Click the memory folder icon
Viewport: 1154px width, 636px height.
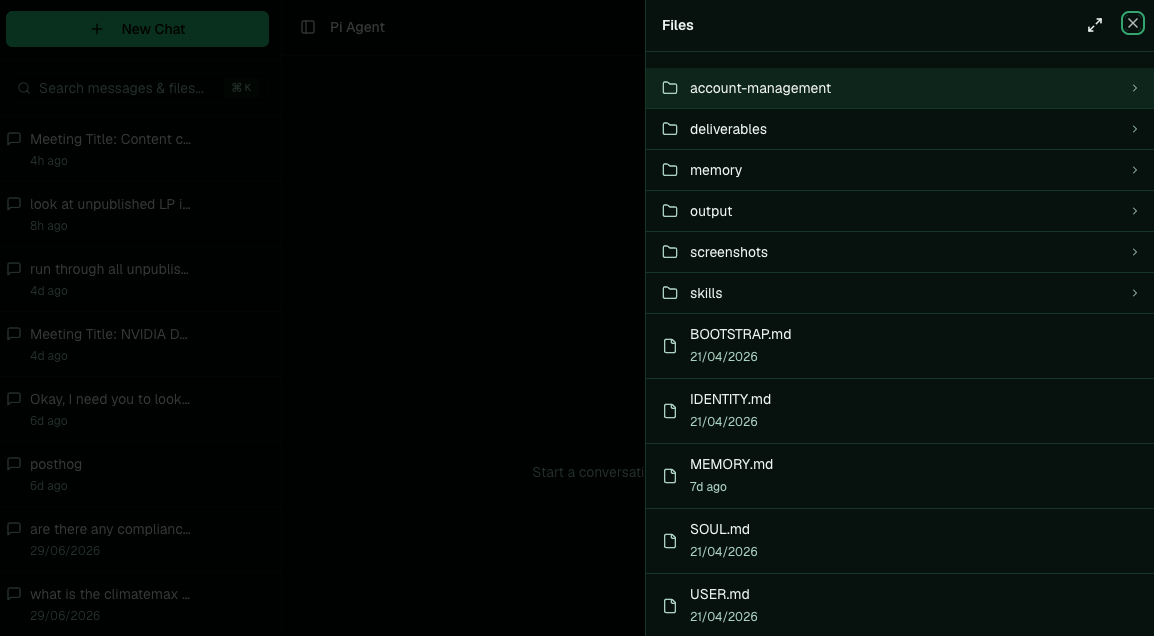[x=670, y=170]
